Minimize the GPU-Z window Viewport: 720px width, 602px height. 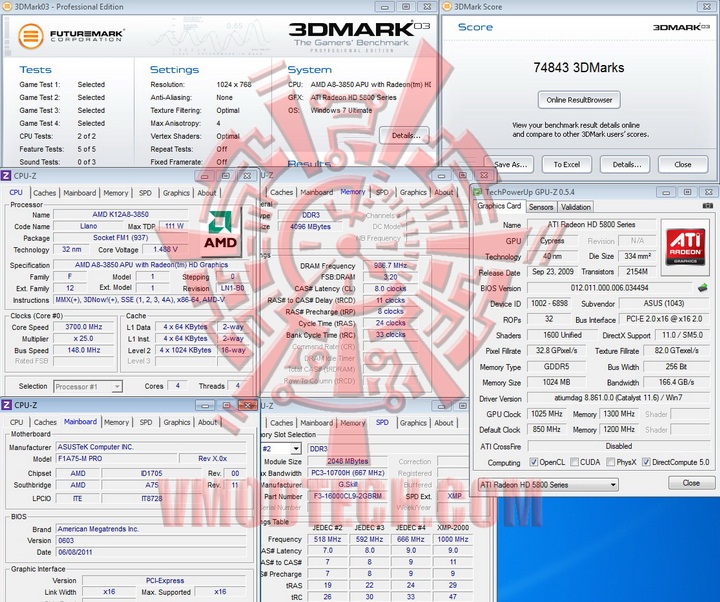666,192
